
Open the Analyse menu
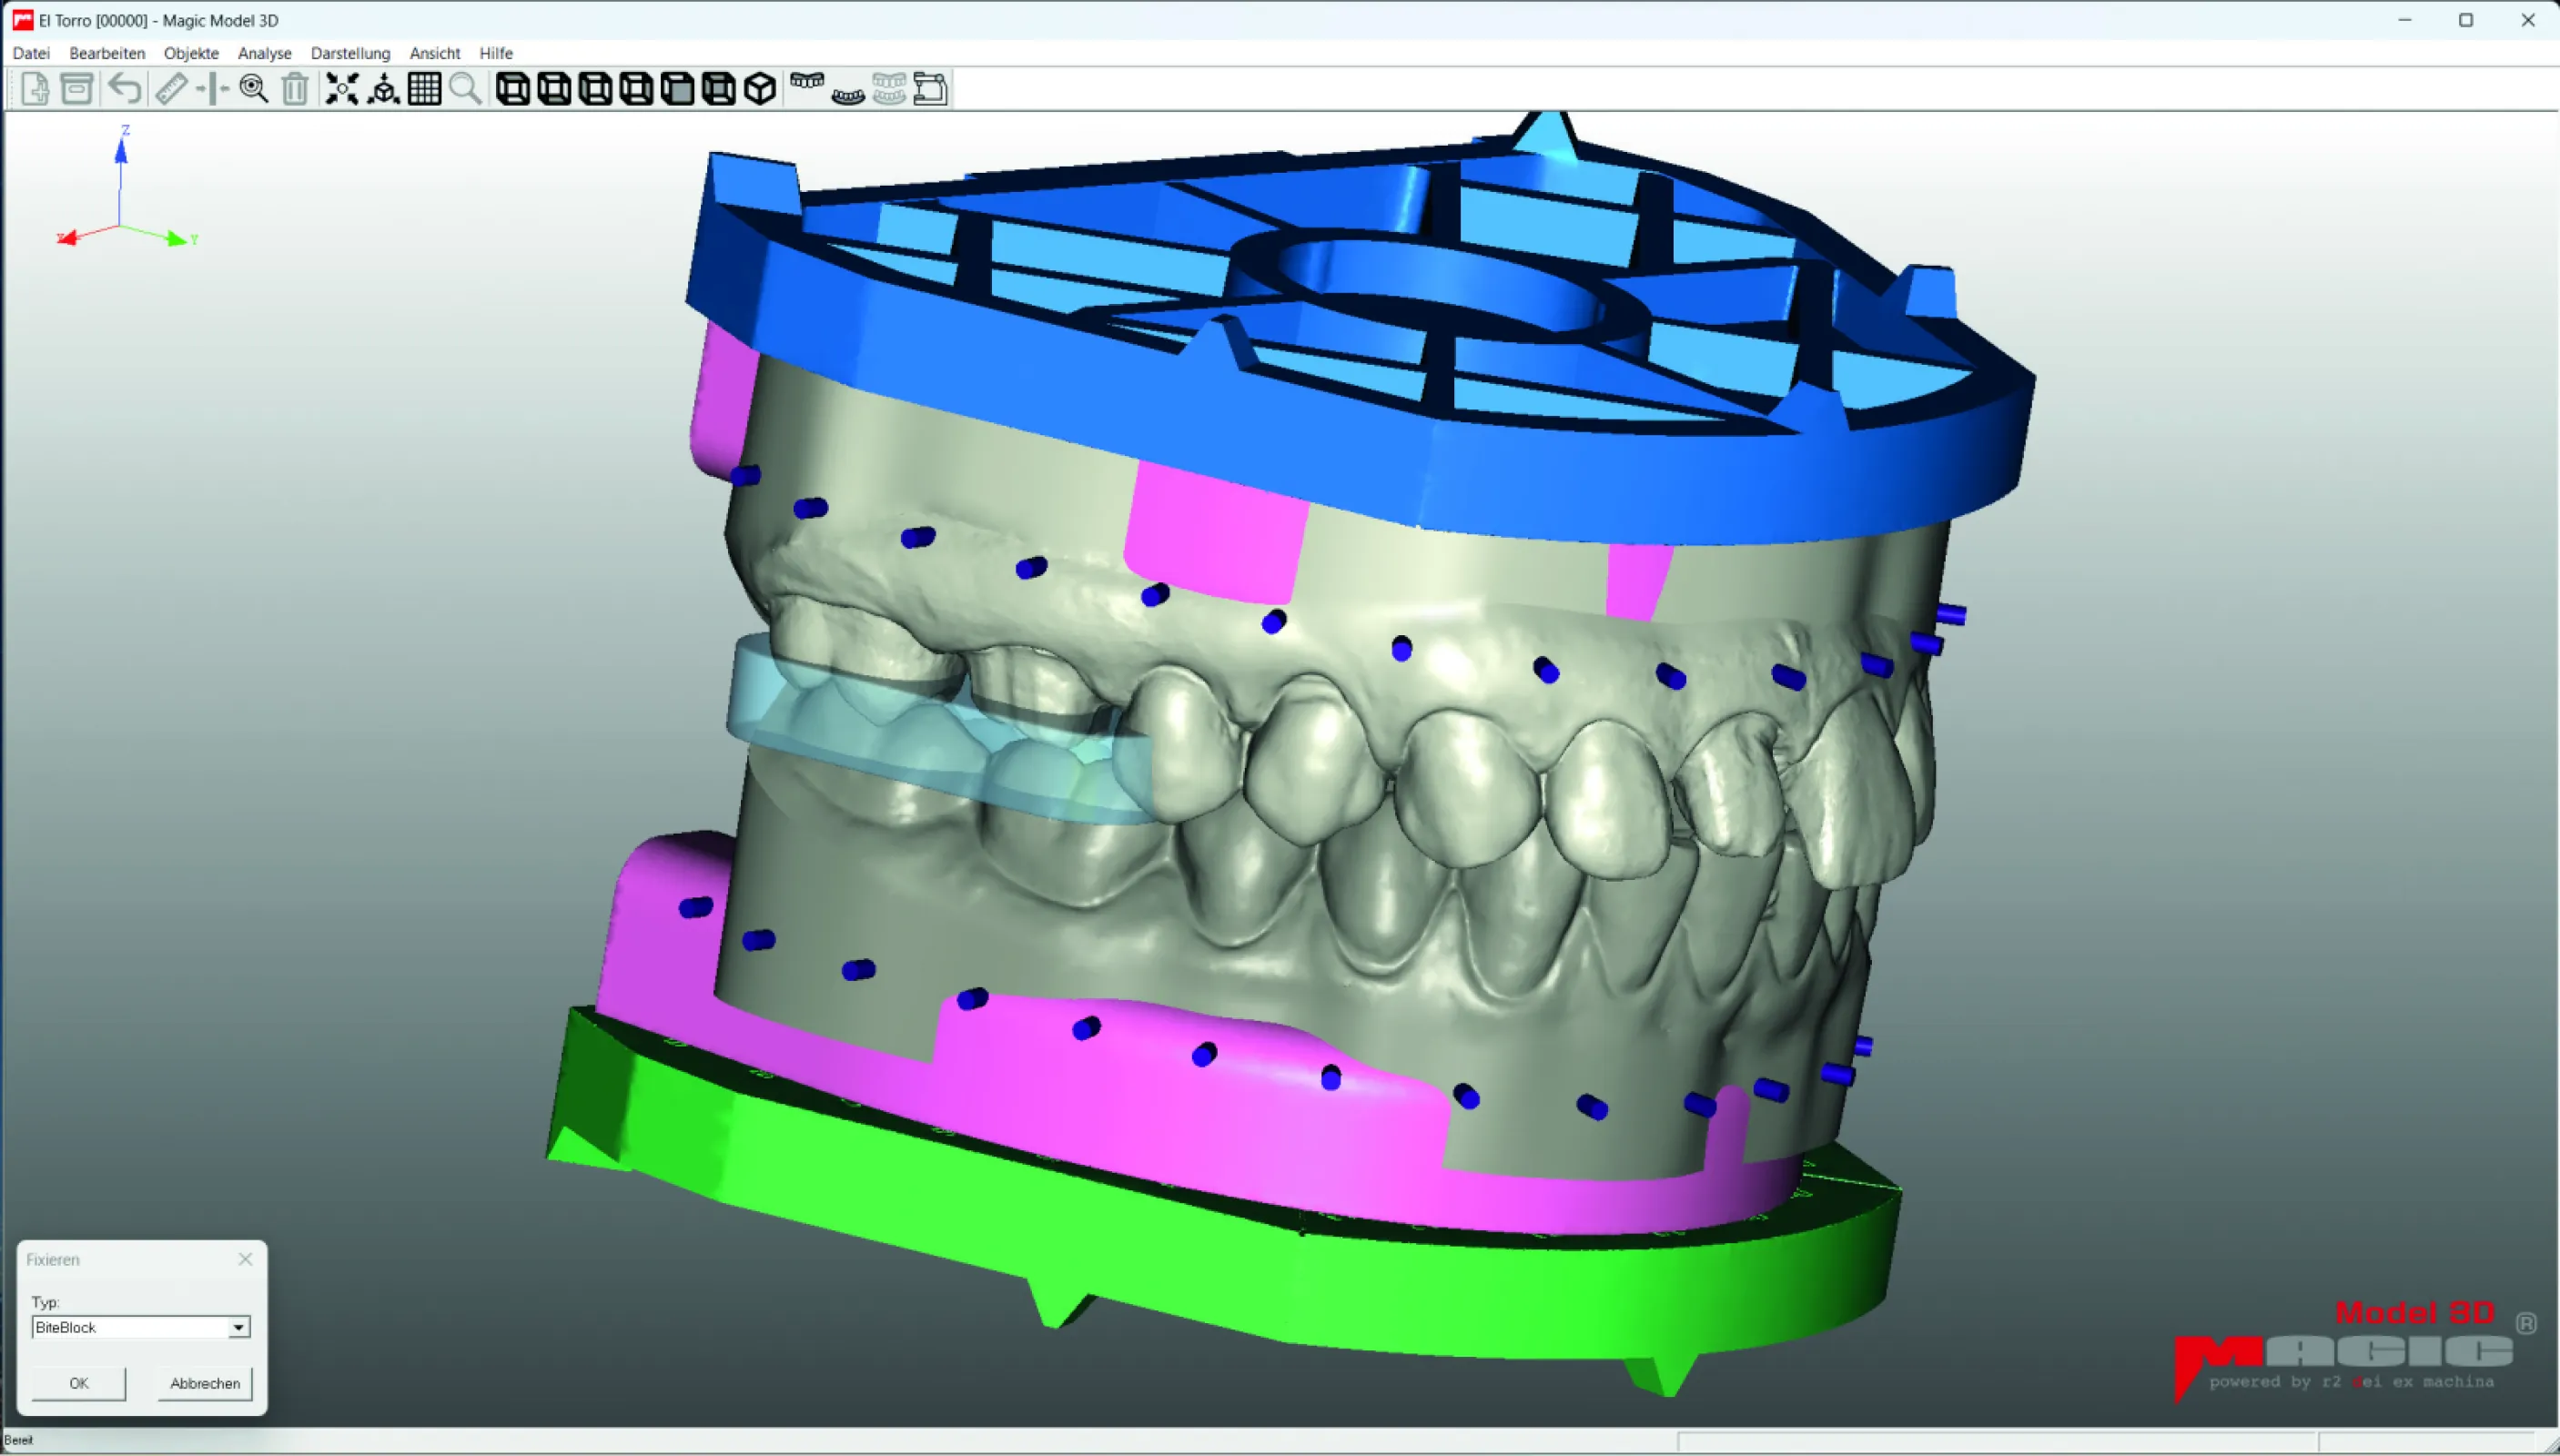pyautogui.click(x=264, y=53)
